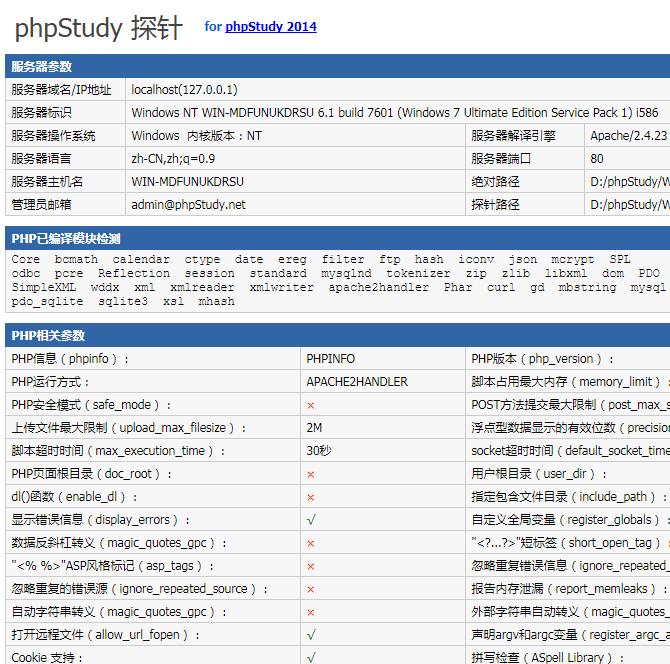Click the 绝对路径 label
The width and height of the screenshot is (670, 664).
pos(495,182)
